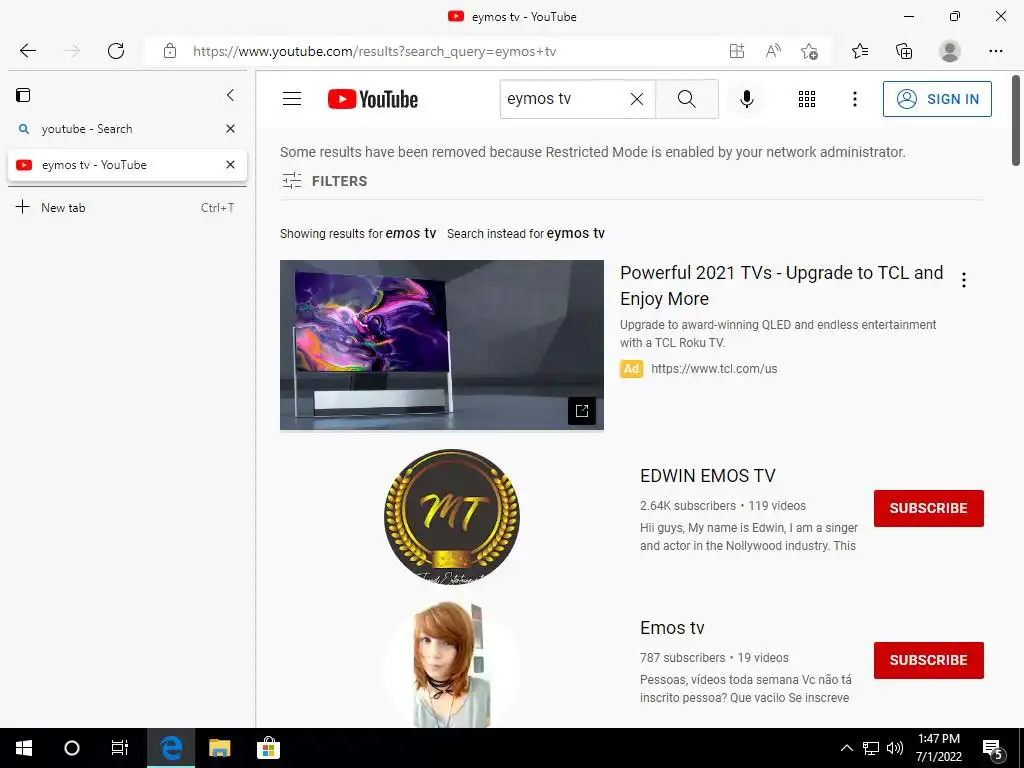Open the FILTERS options

325,181
